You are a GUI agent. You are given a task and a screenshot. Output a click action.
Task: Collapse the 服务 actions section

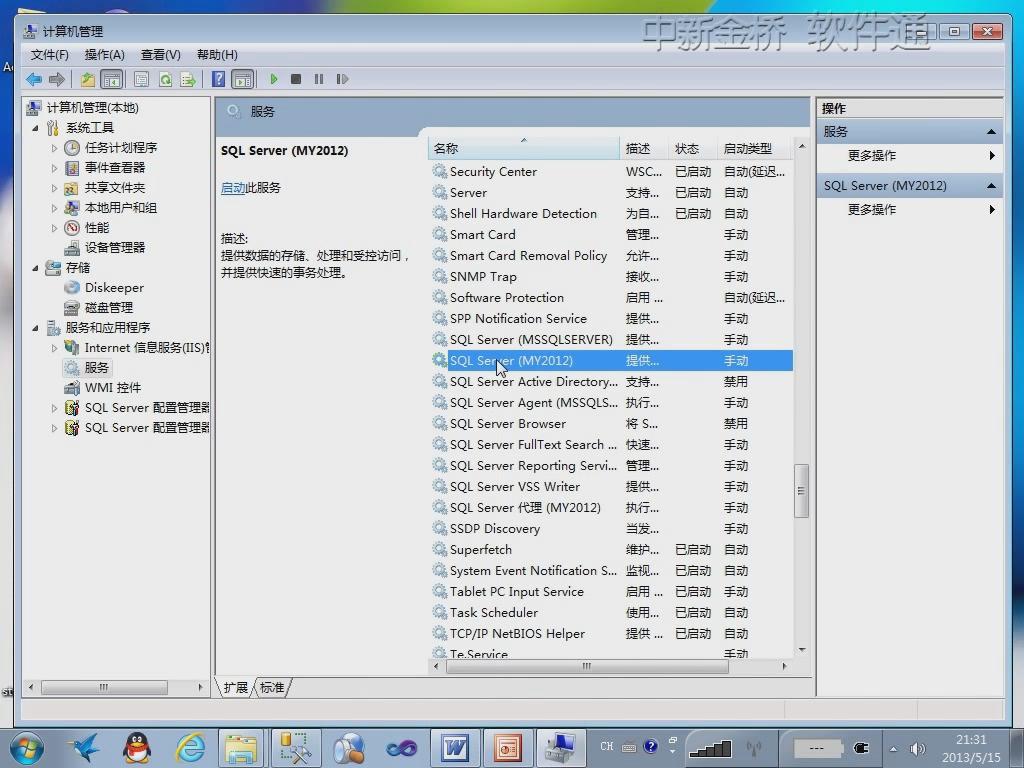pos(991,132)
